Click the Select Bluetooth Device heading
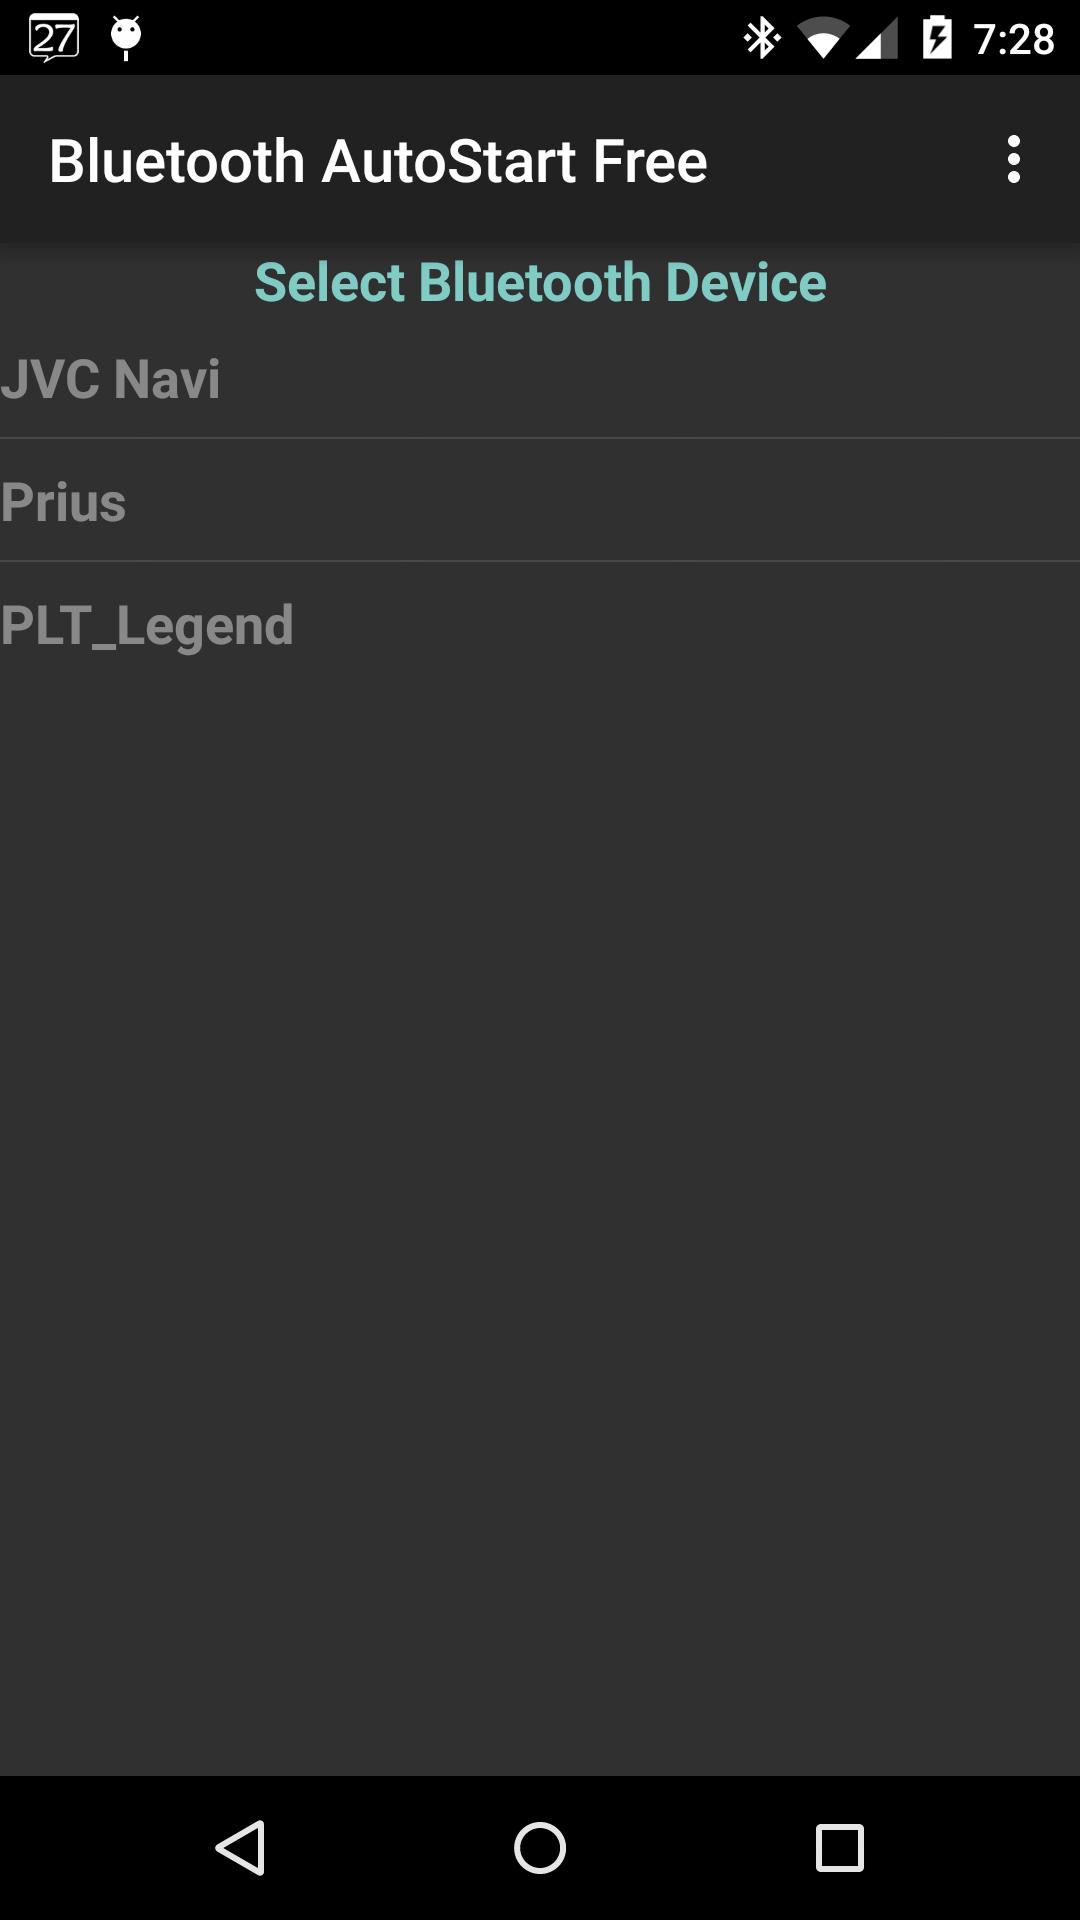The height and width of the screenshot is (1920, 1080). point(540,282)
